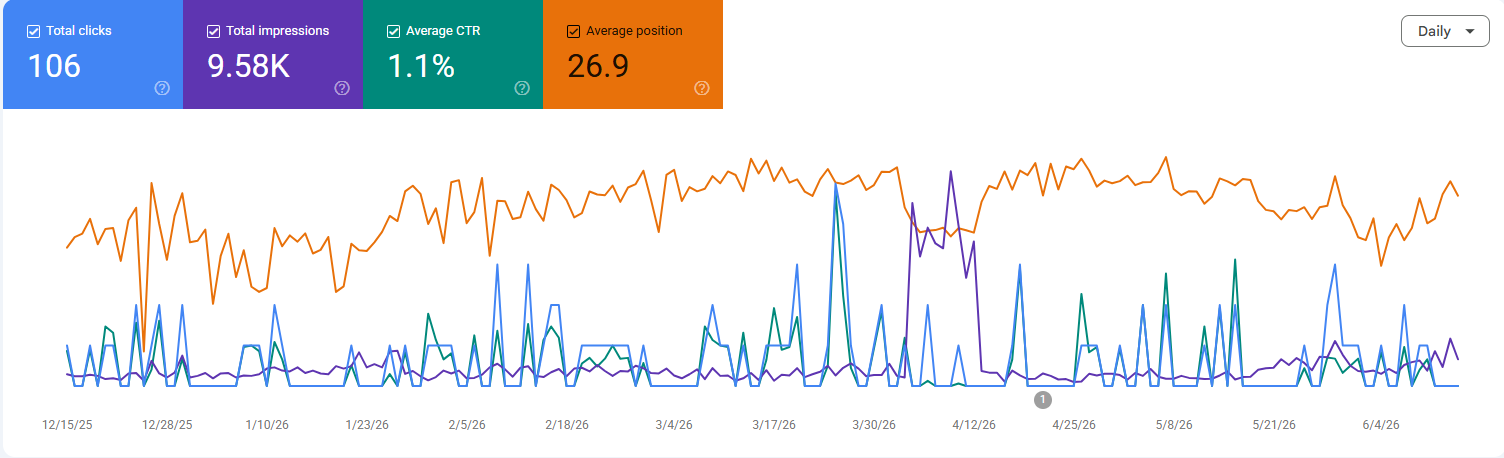1504x458 pixels.
Task: Click the dropdown arrow beside Daily
Action: 1469,31
